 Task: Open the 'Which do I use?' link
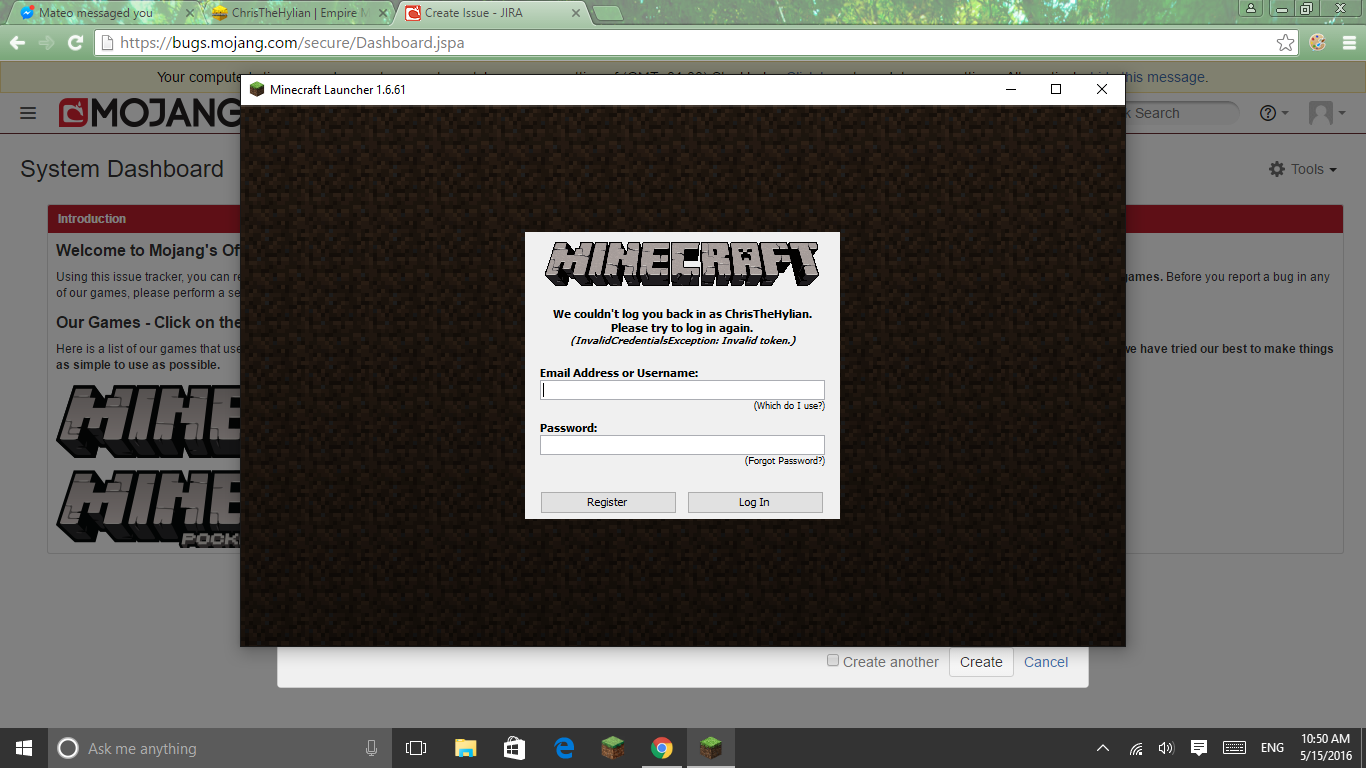[x=789, y=406]
